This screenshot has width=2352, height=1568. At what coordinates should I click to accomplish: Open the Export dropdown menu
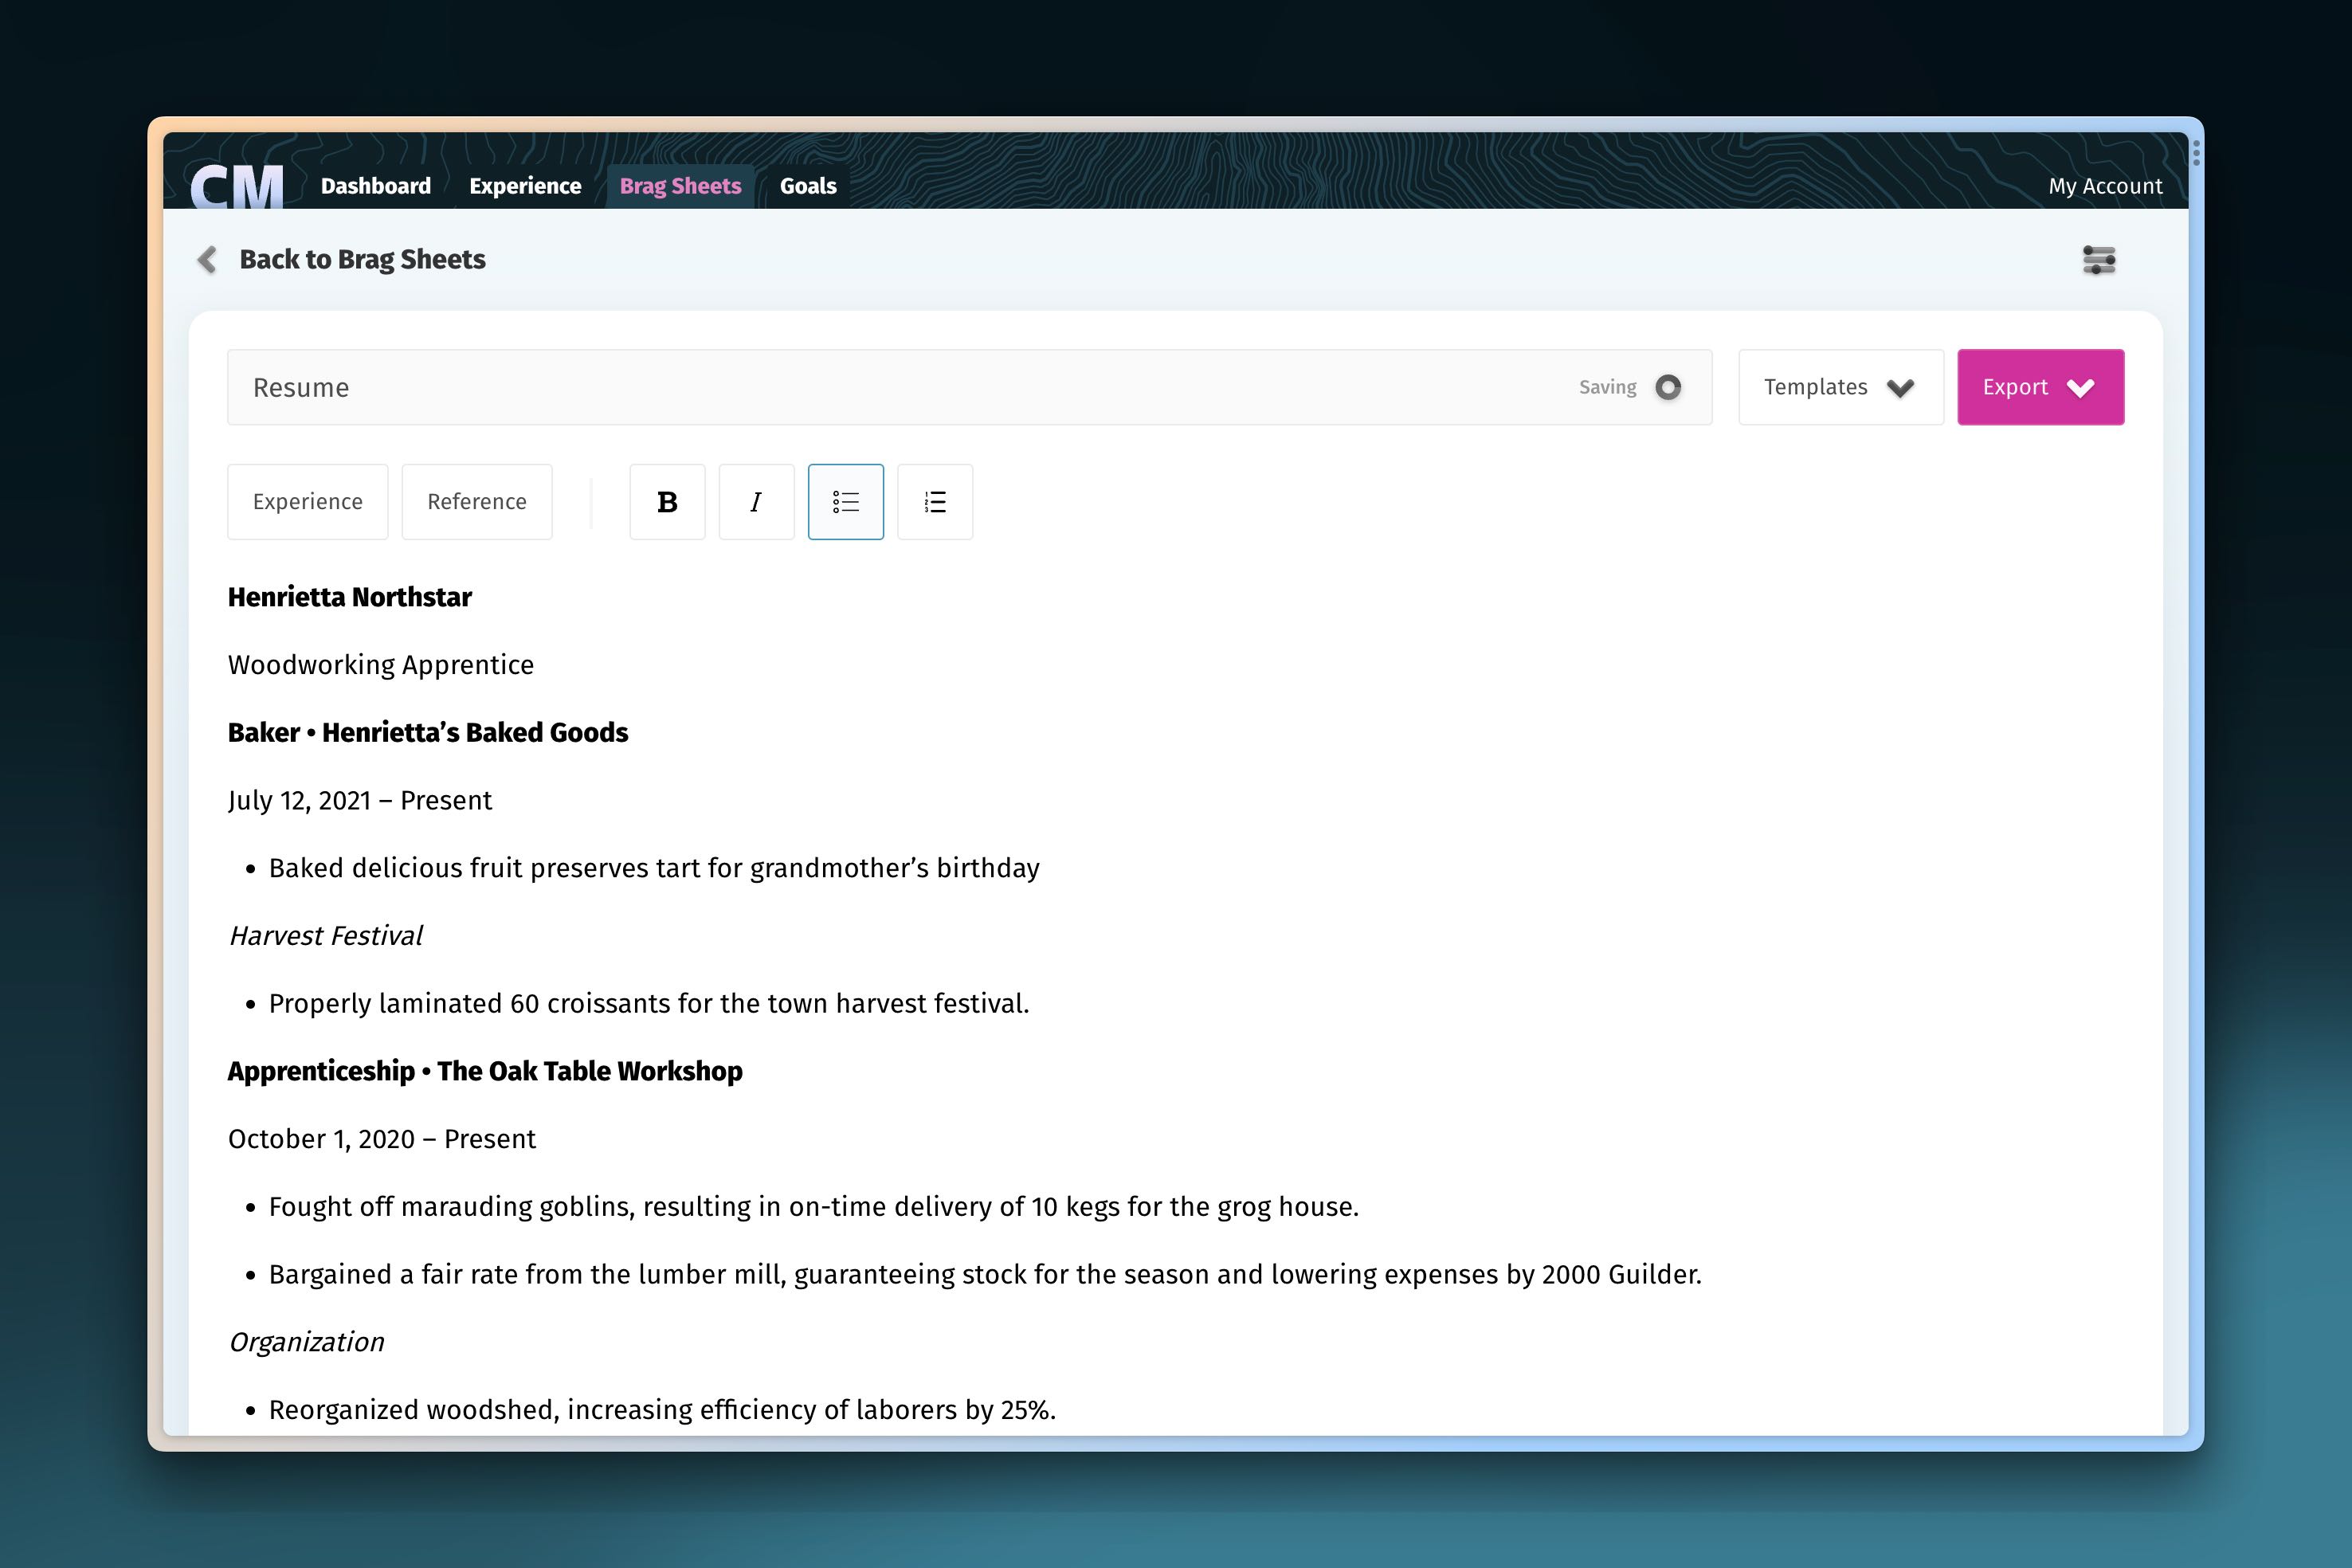coord(2015,387)
